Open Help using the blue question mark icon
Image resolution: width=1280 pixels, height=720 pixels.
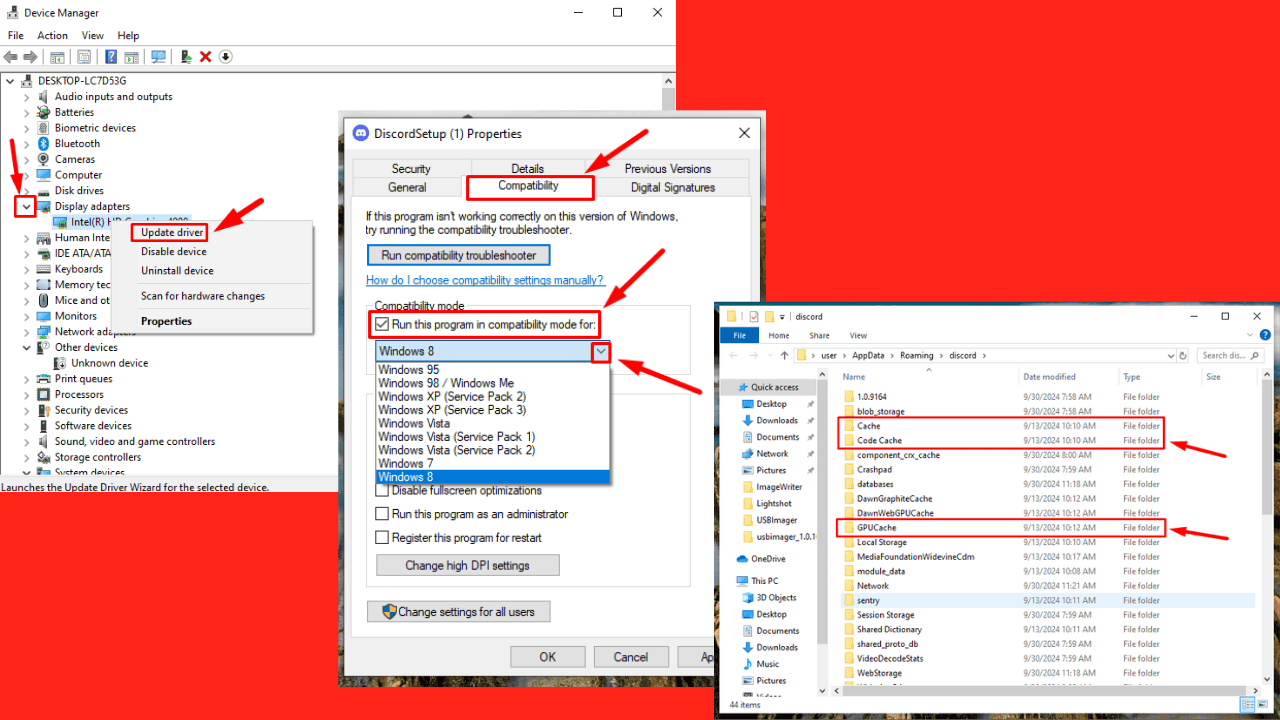tap(110, 57)
